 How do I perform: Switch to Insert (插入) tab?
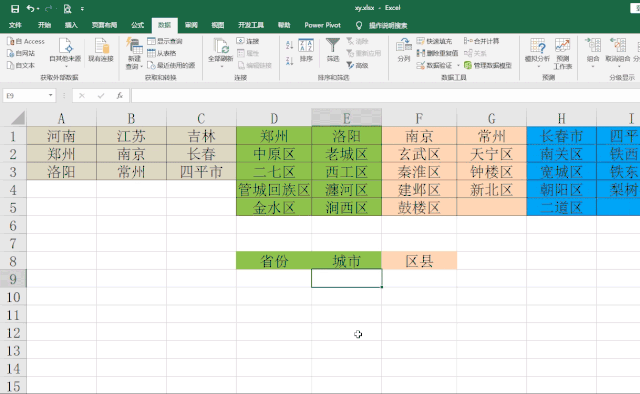(x=71, y=25)
